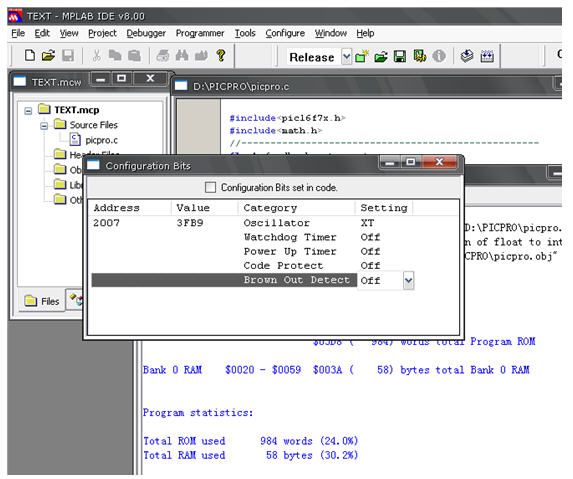Open the Brown Out Detect setting dropdown
Screen dimensions: 573x479
tap(408, 281)
